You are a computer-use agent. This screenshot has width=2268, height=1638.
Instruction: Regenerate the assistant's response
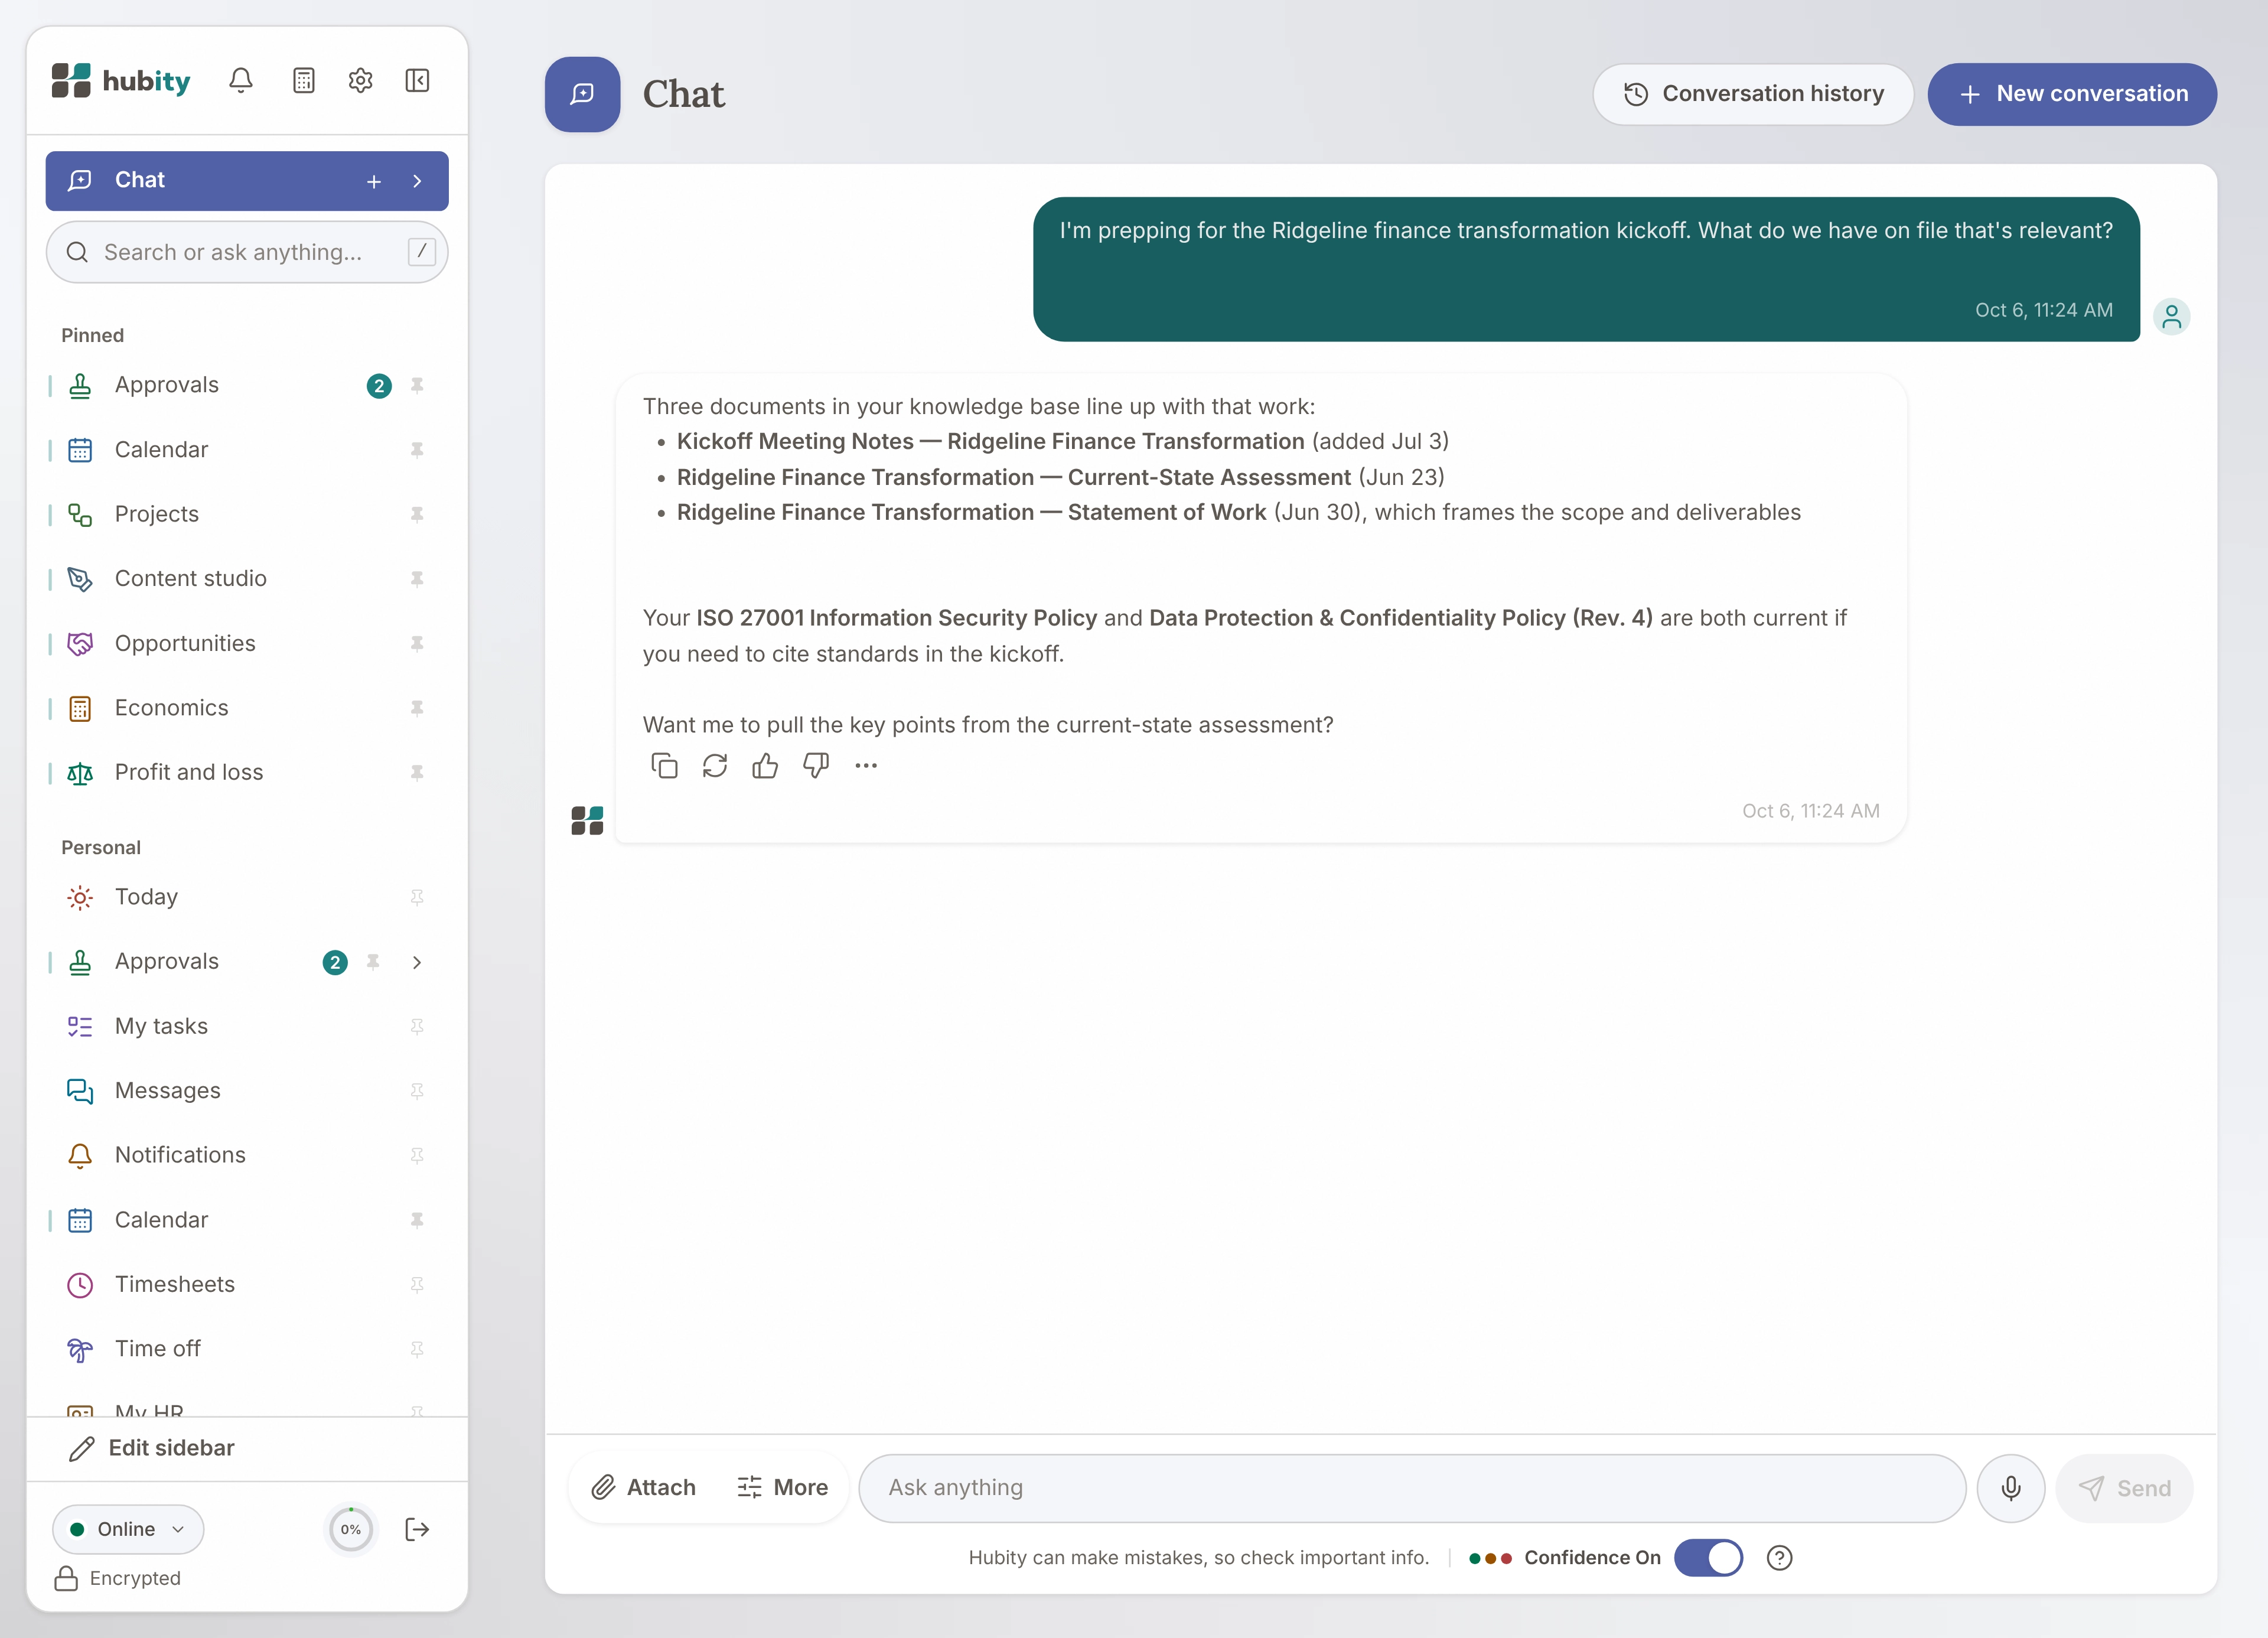click(715, 766)
